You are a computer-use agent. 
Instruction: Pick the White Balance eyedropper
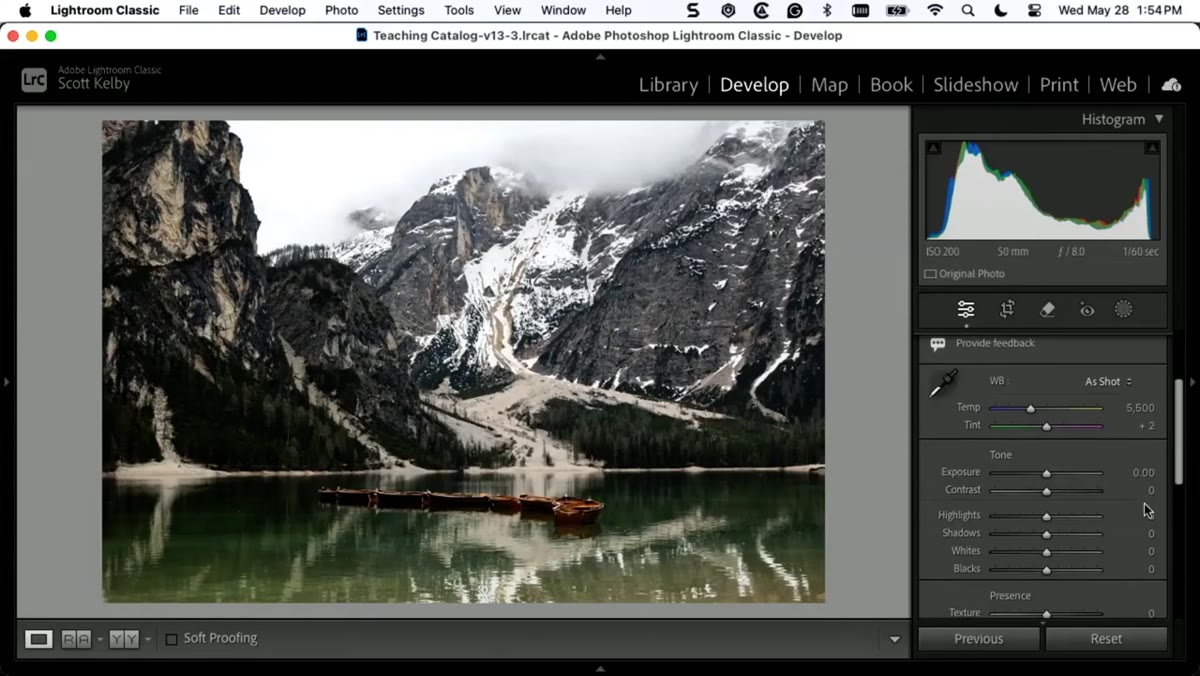click(x=942, y=384)
